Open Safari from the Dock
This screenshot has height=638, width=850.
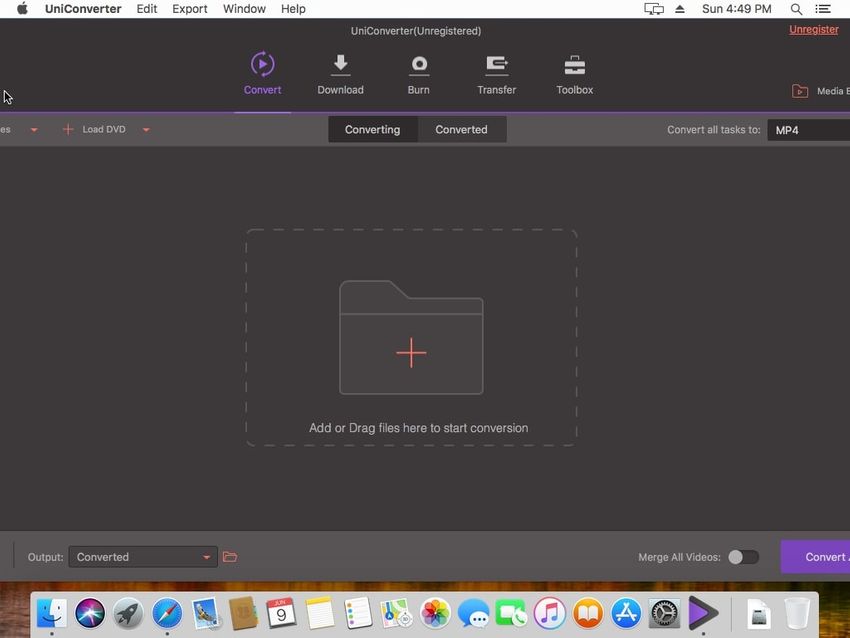[x=167, y=613]
